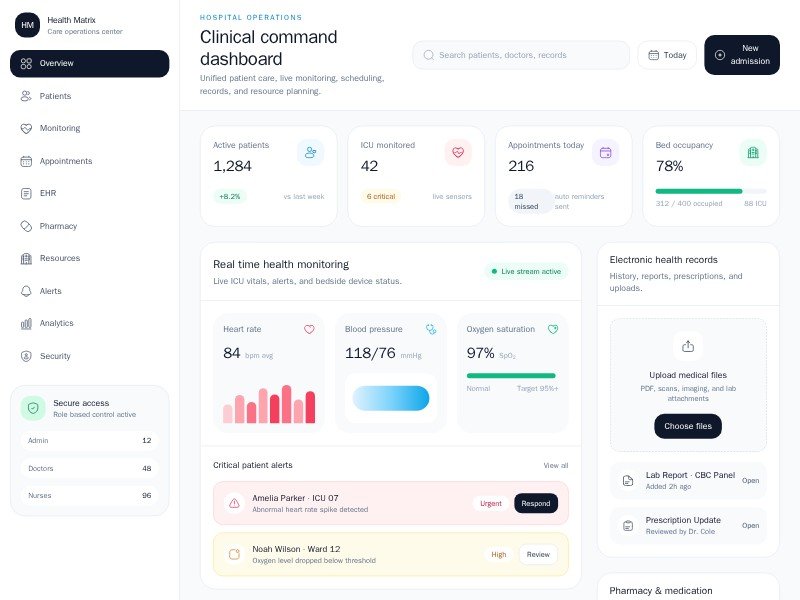Image resolution: width=800 pixels, height=600 pixels.
Task: Click the Bed occupancy progress bar
Action: [x=711, y=190]
